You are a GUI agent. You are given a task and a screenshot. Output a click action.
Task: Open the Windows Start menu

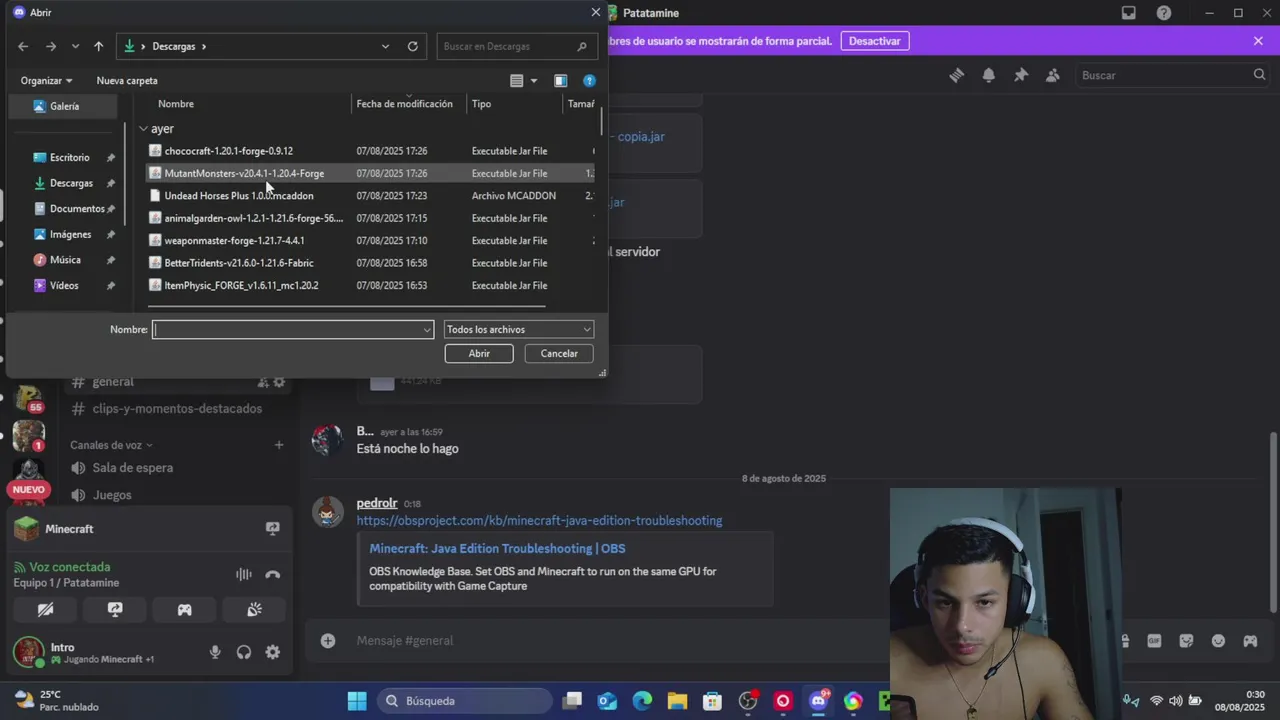click(x=357, y=701)
